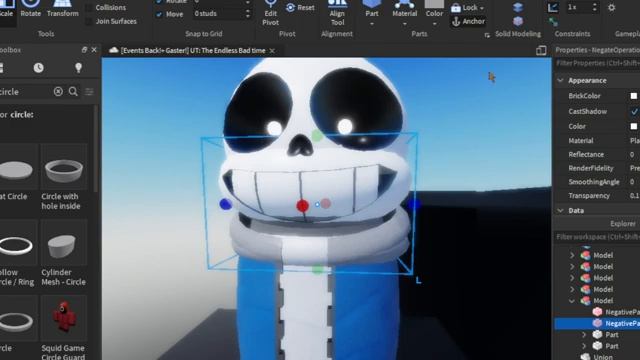Click the Union solid modeling icon
This screenshot has width=640, height=360.
pos(518,7)
